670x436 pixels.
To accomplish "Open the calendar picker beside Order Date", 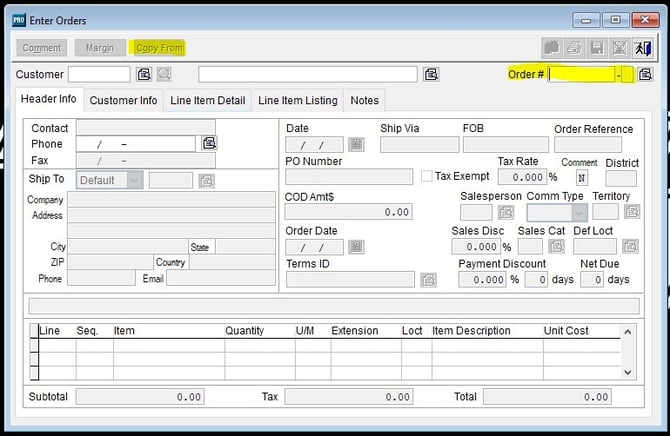I will 356,247.
